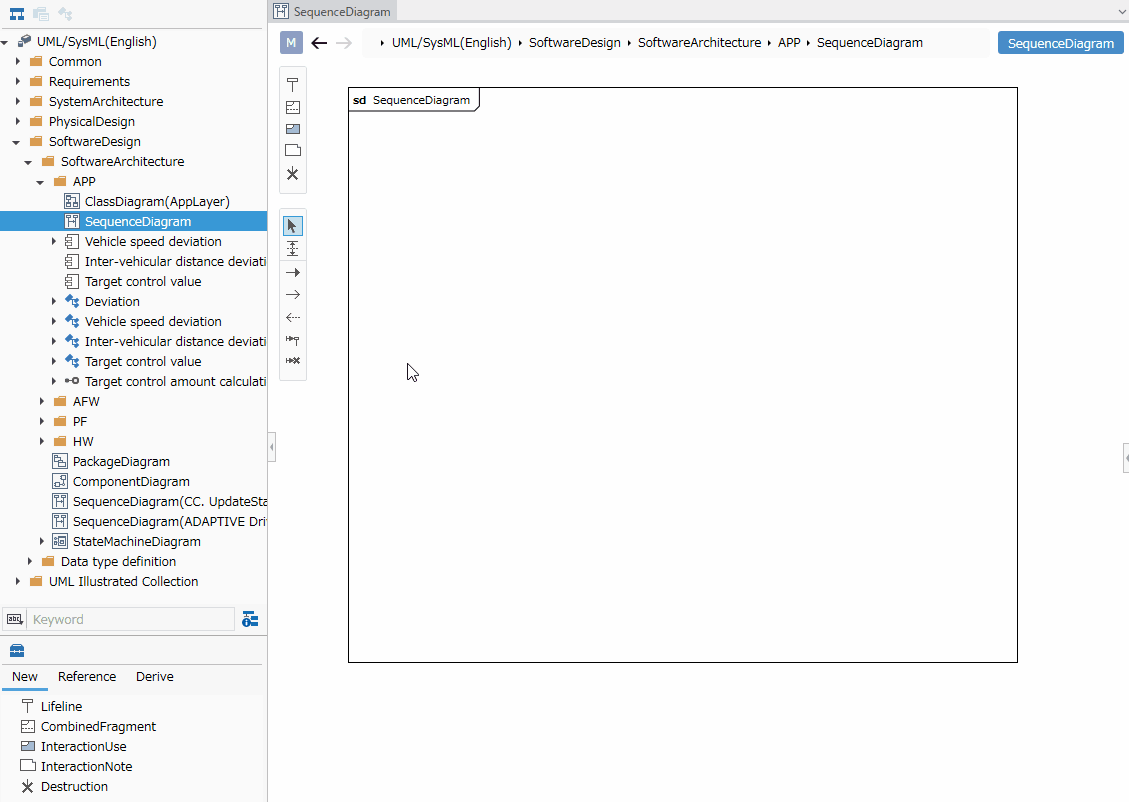The image size is (1129, 802).
Task: Expand the StateMachineDiagram tree node
Action: [x=42, y=541]
